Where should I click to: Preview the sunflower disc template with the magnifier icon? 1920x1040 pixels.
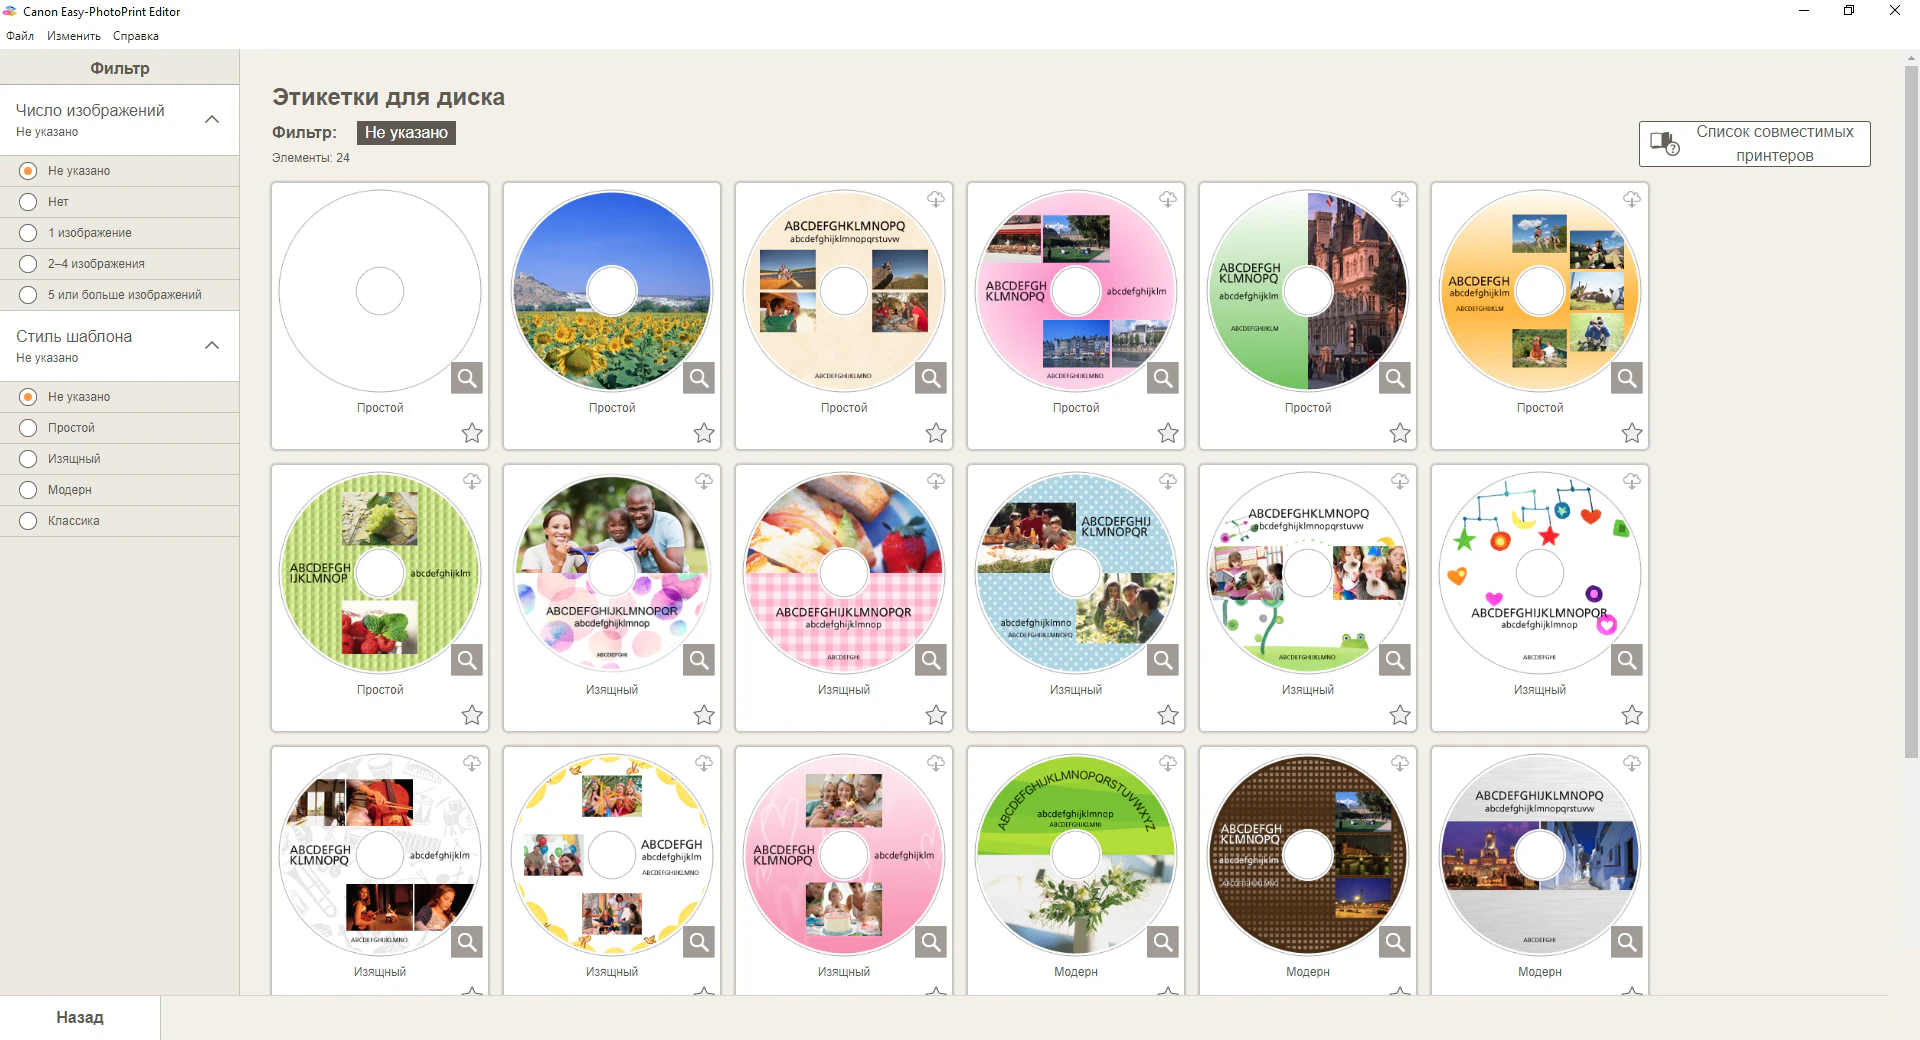pyautogui.click(x=699, y=378)
